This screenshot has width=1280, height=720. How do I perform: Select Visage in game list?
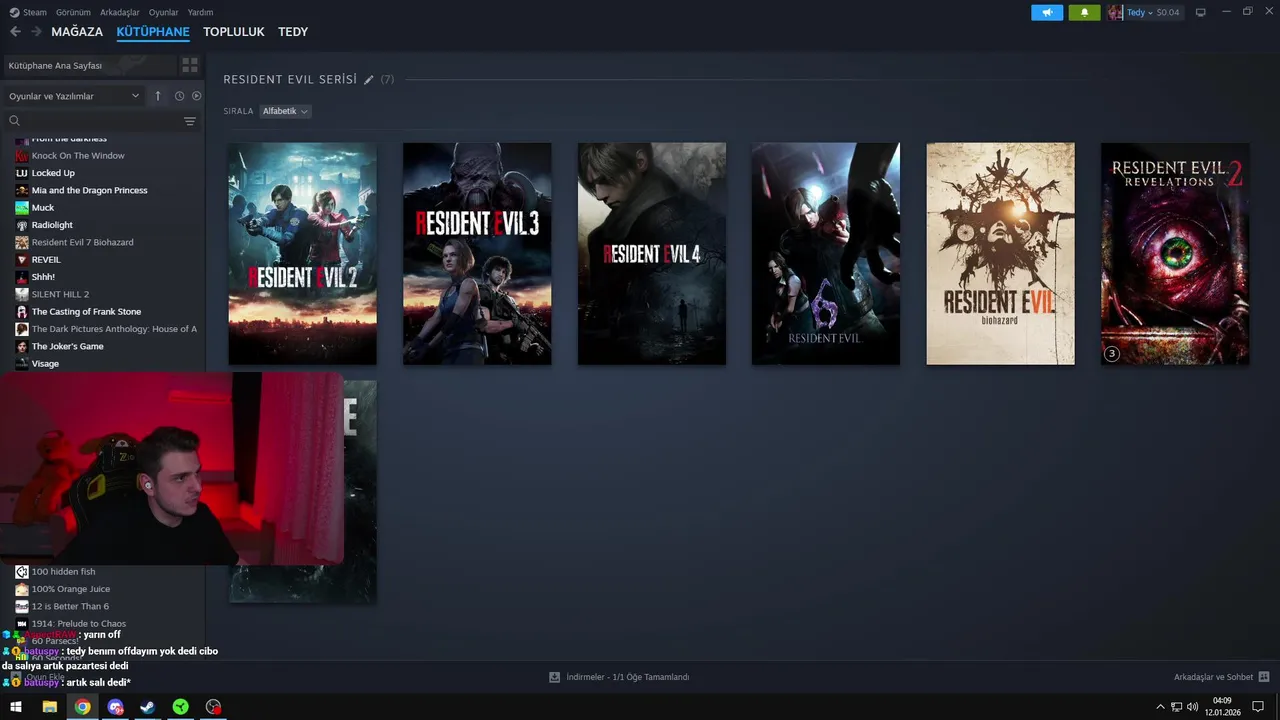point(45,364)
